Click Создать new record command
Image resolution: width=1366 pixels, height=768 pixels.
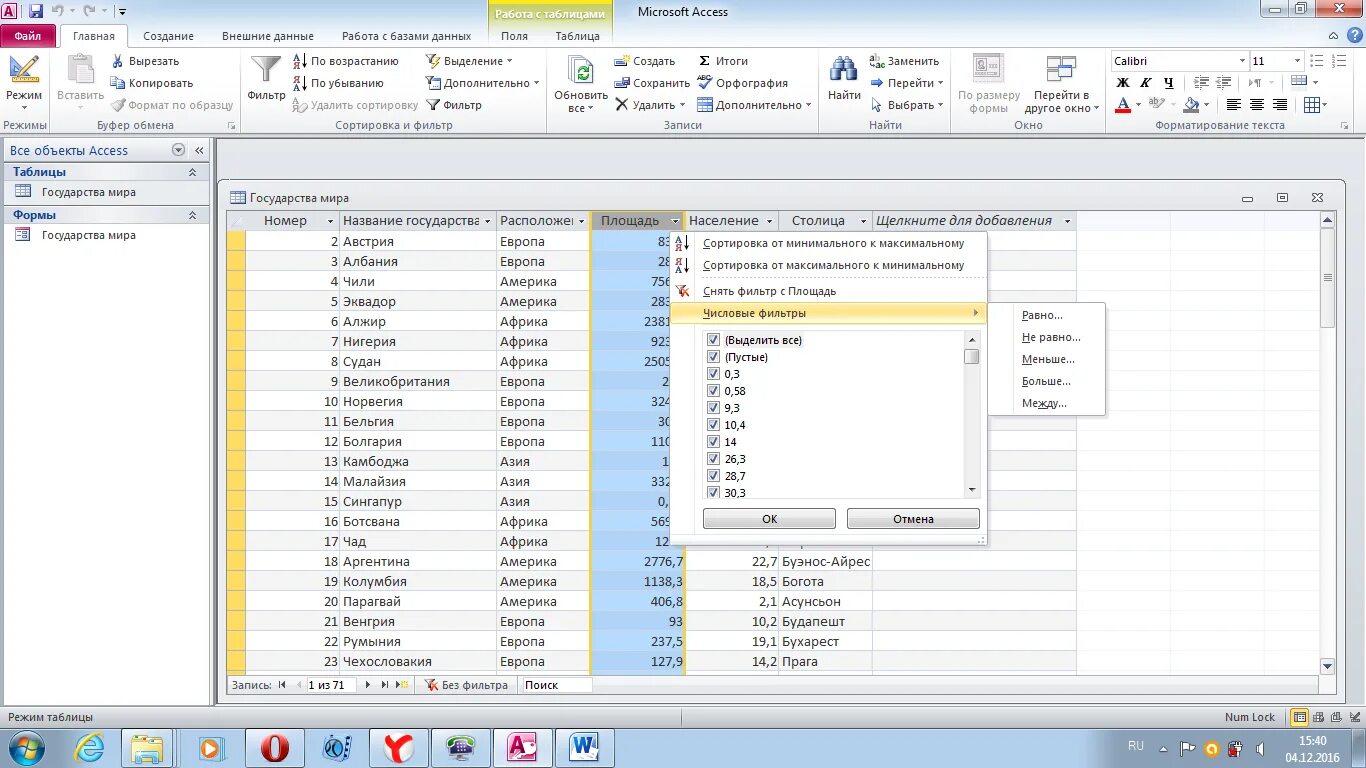tap(645, 61)
